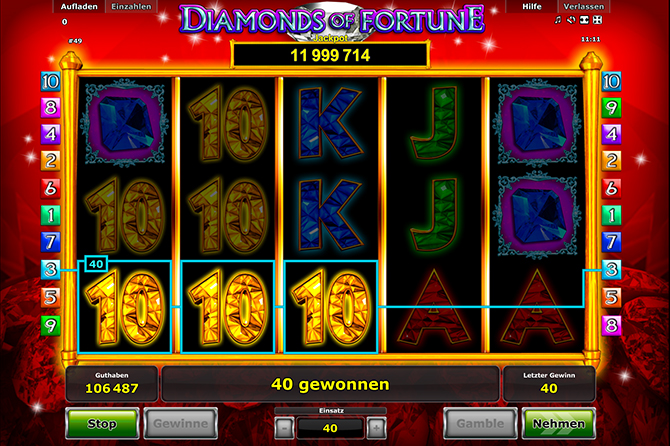The height and width of the screenshot is (446, 670).
Task: Collect winnings with Nehmen button
Action: point(558,423)
